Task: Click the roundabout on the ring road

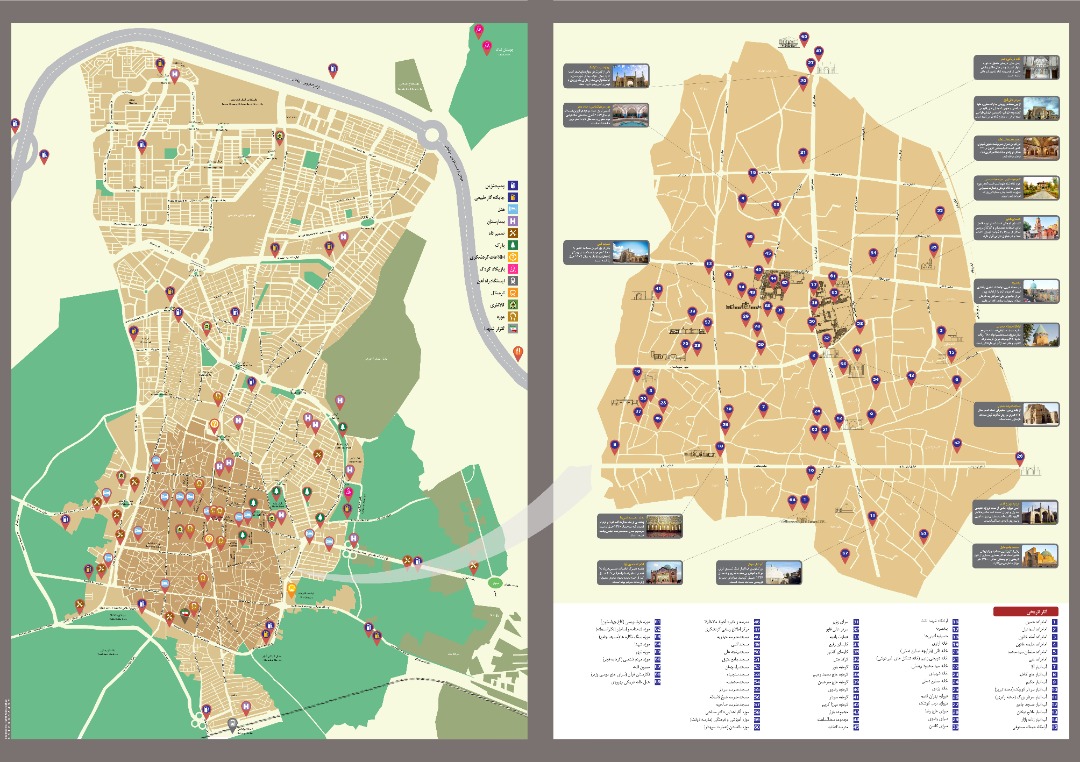Action: (435, 130)
